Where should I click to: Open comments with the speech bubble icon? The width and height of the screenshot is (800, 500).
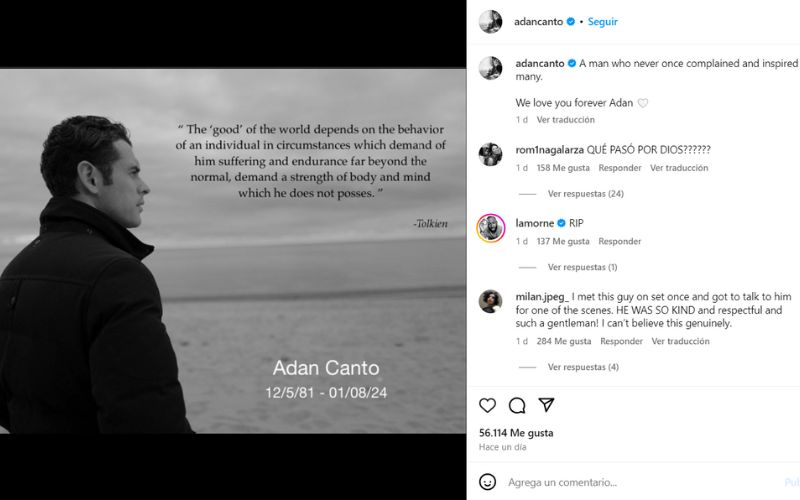click(517, 405)
